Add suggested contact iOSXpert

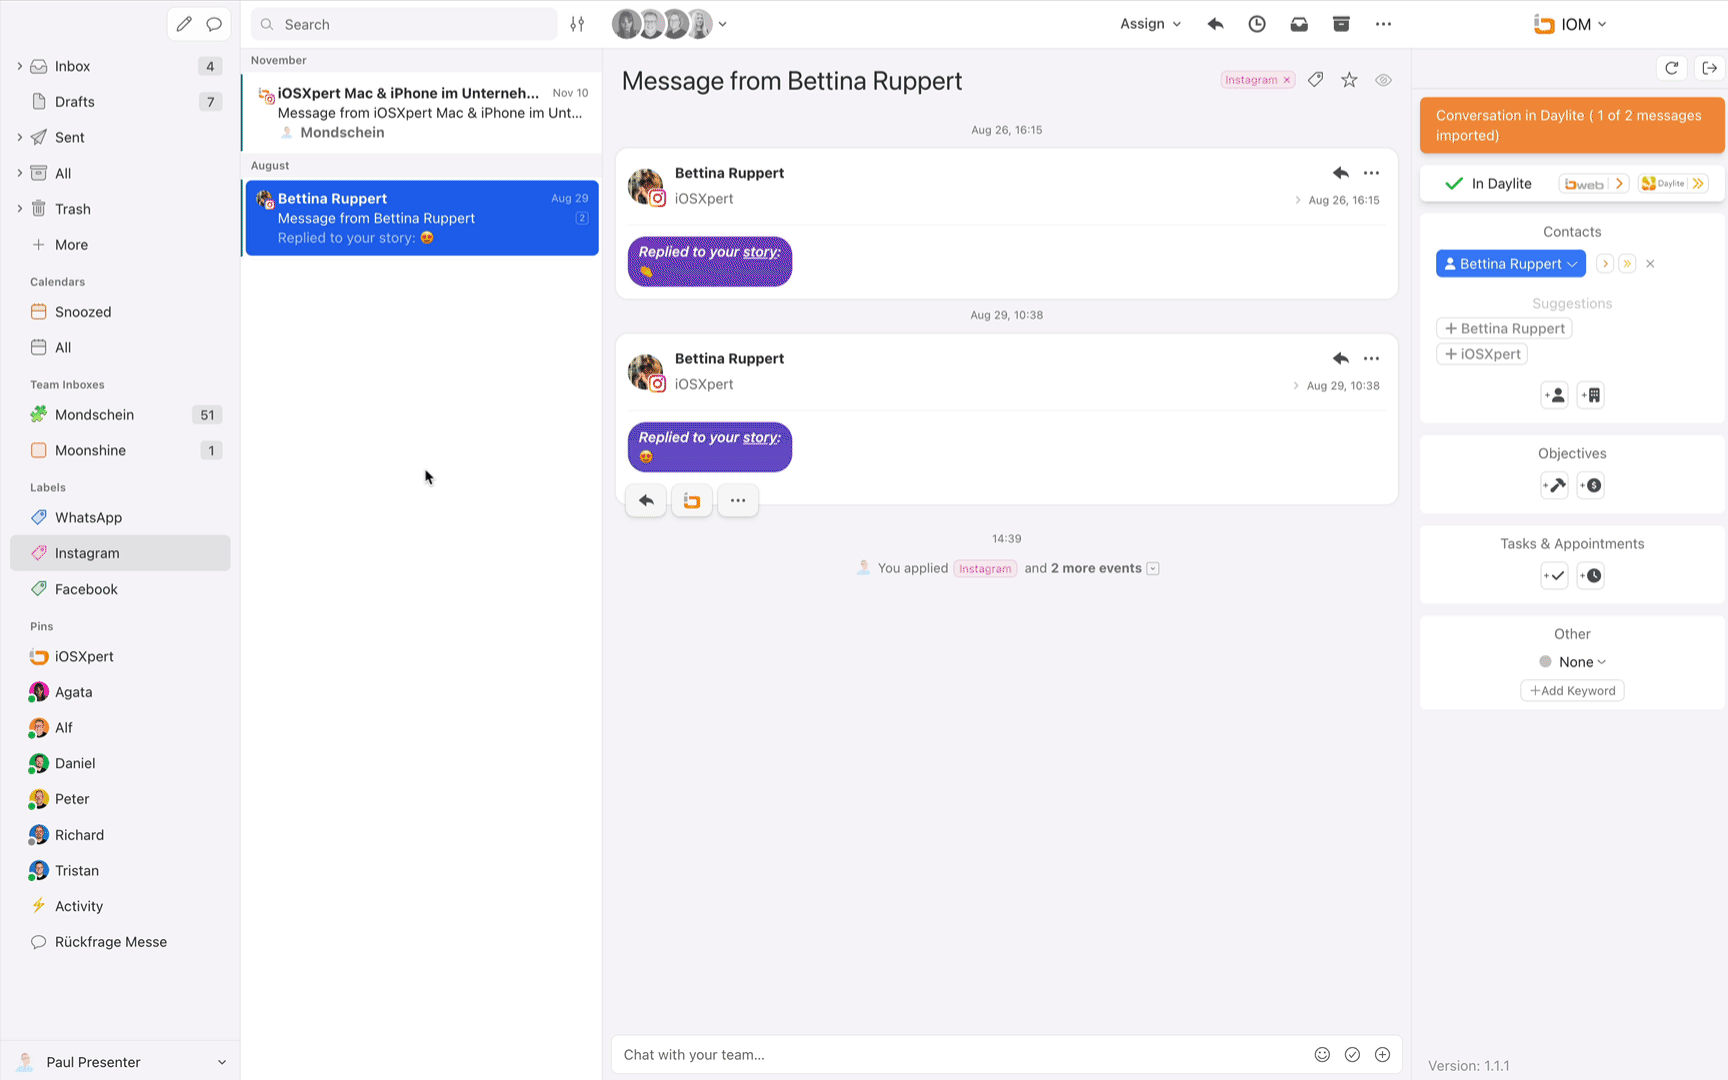coord(1482,354)
